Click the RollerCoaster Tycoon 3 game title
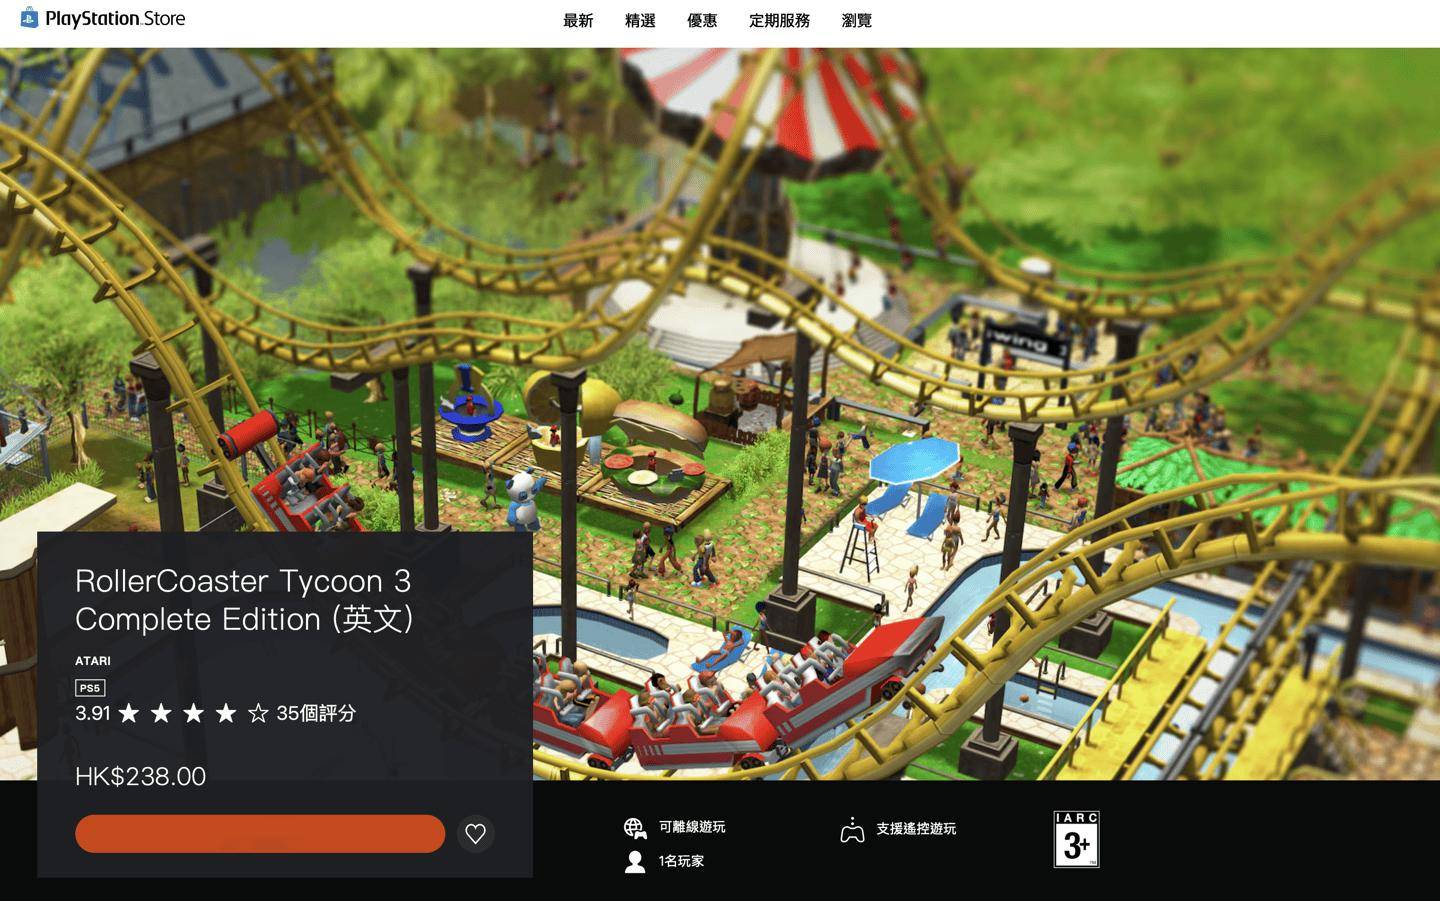Screen dimensions: 1440x901 coord(244,600)
